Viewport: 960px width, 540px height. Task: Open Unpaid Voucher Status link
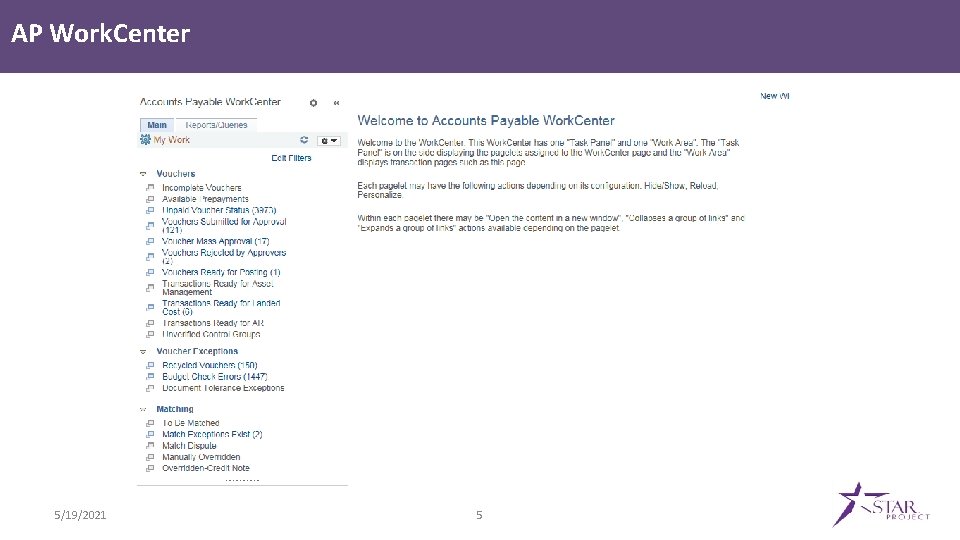(219, 210)
